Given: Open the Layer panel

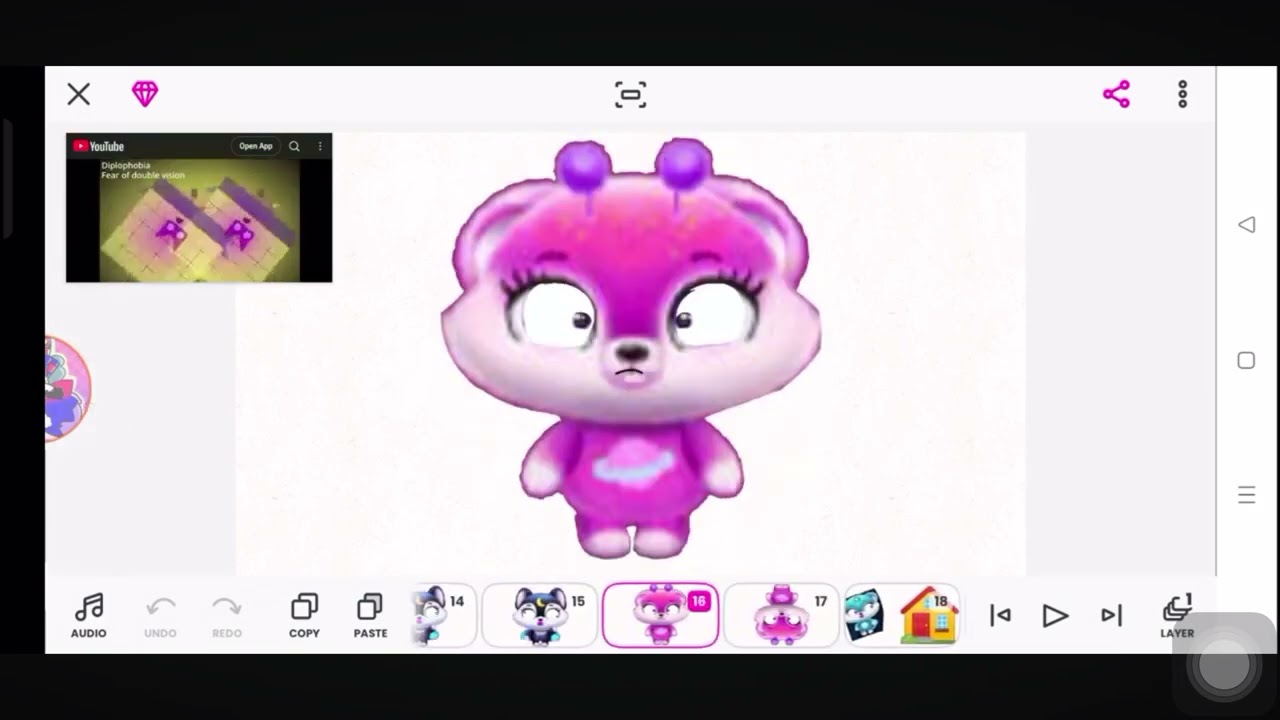Looking at the screenshot, I should point(1177,616).
